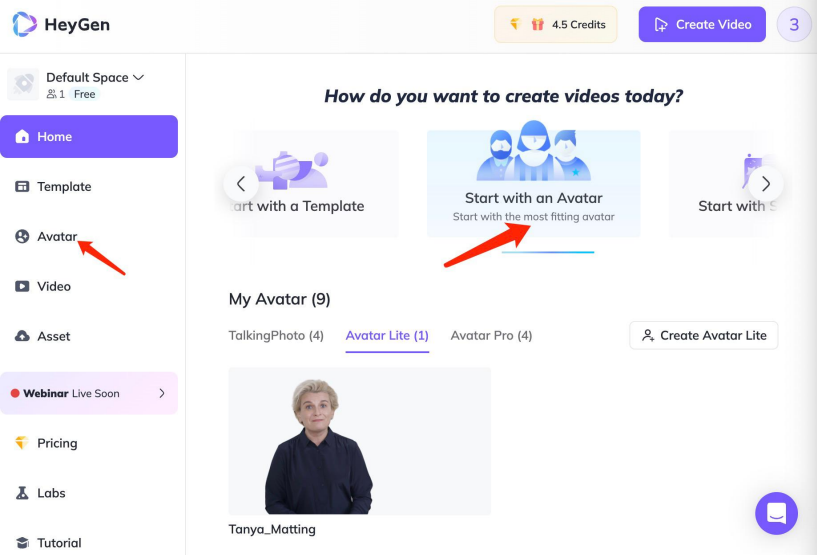Click the Create Video button
The width and height of the screenshot is (817, 555).
pos(702,24)
